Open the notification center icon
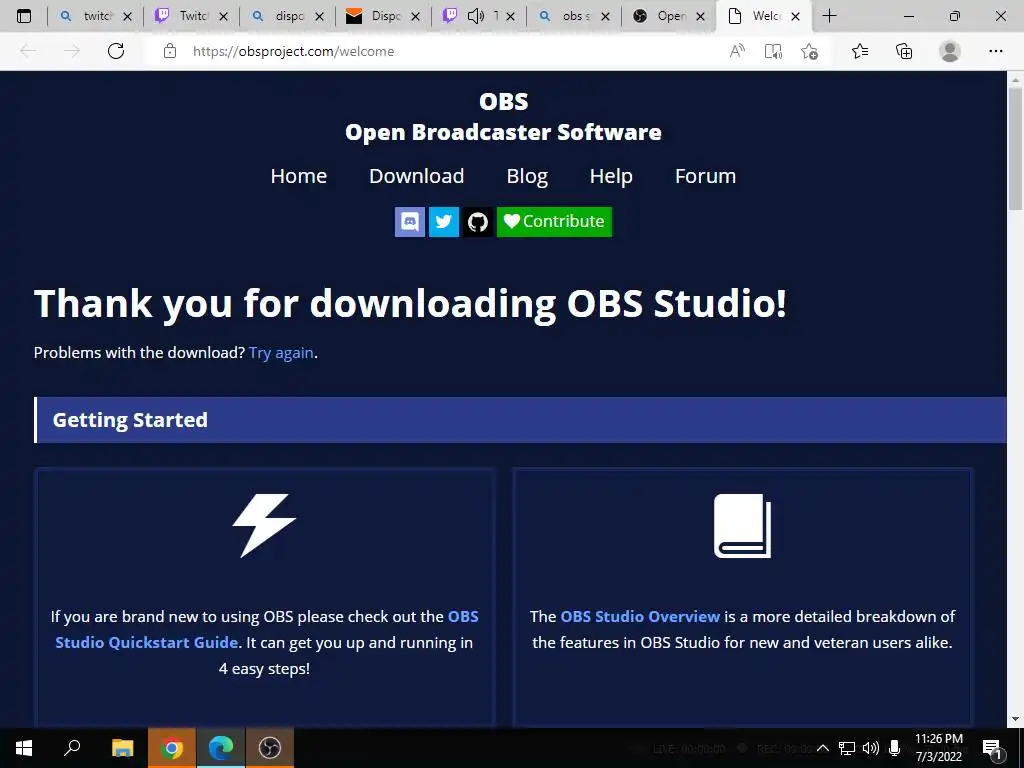The width and height of the screenshot is (1024, 768). click(993, 748)
